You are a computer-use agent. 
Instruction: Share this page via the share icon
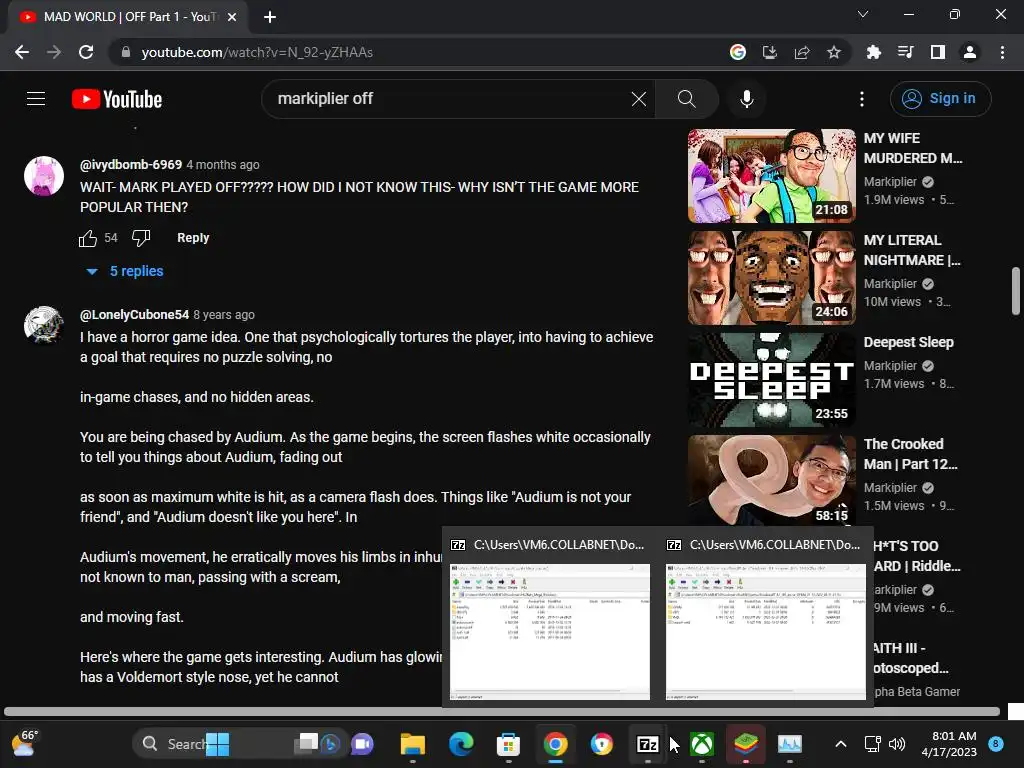[x=802, y=52]
